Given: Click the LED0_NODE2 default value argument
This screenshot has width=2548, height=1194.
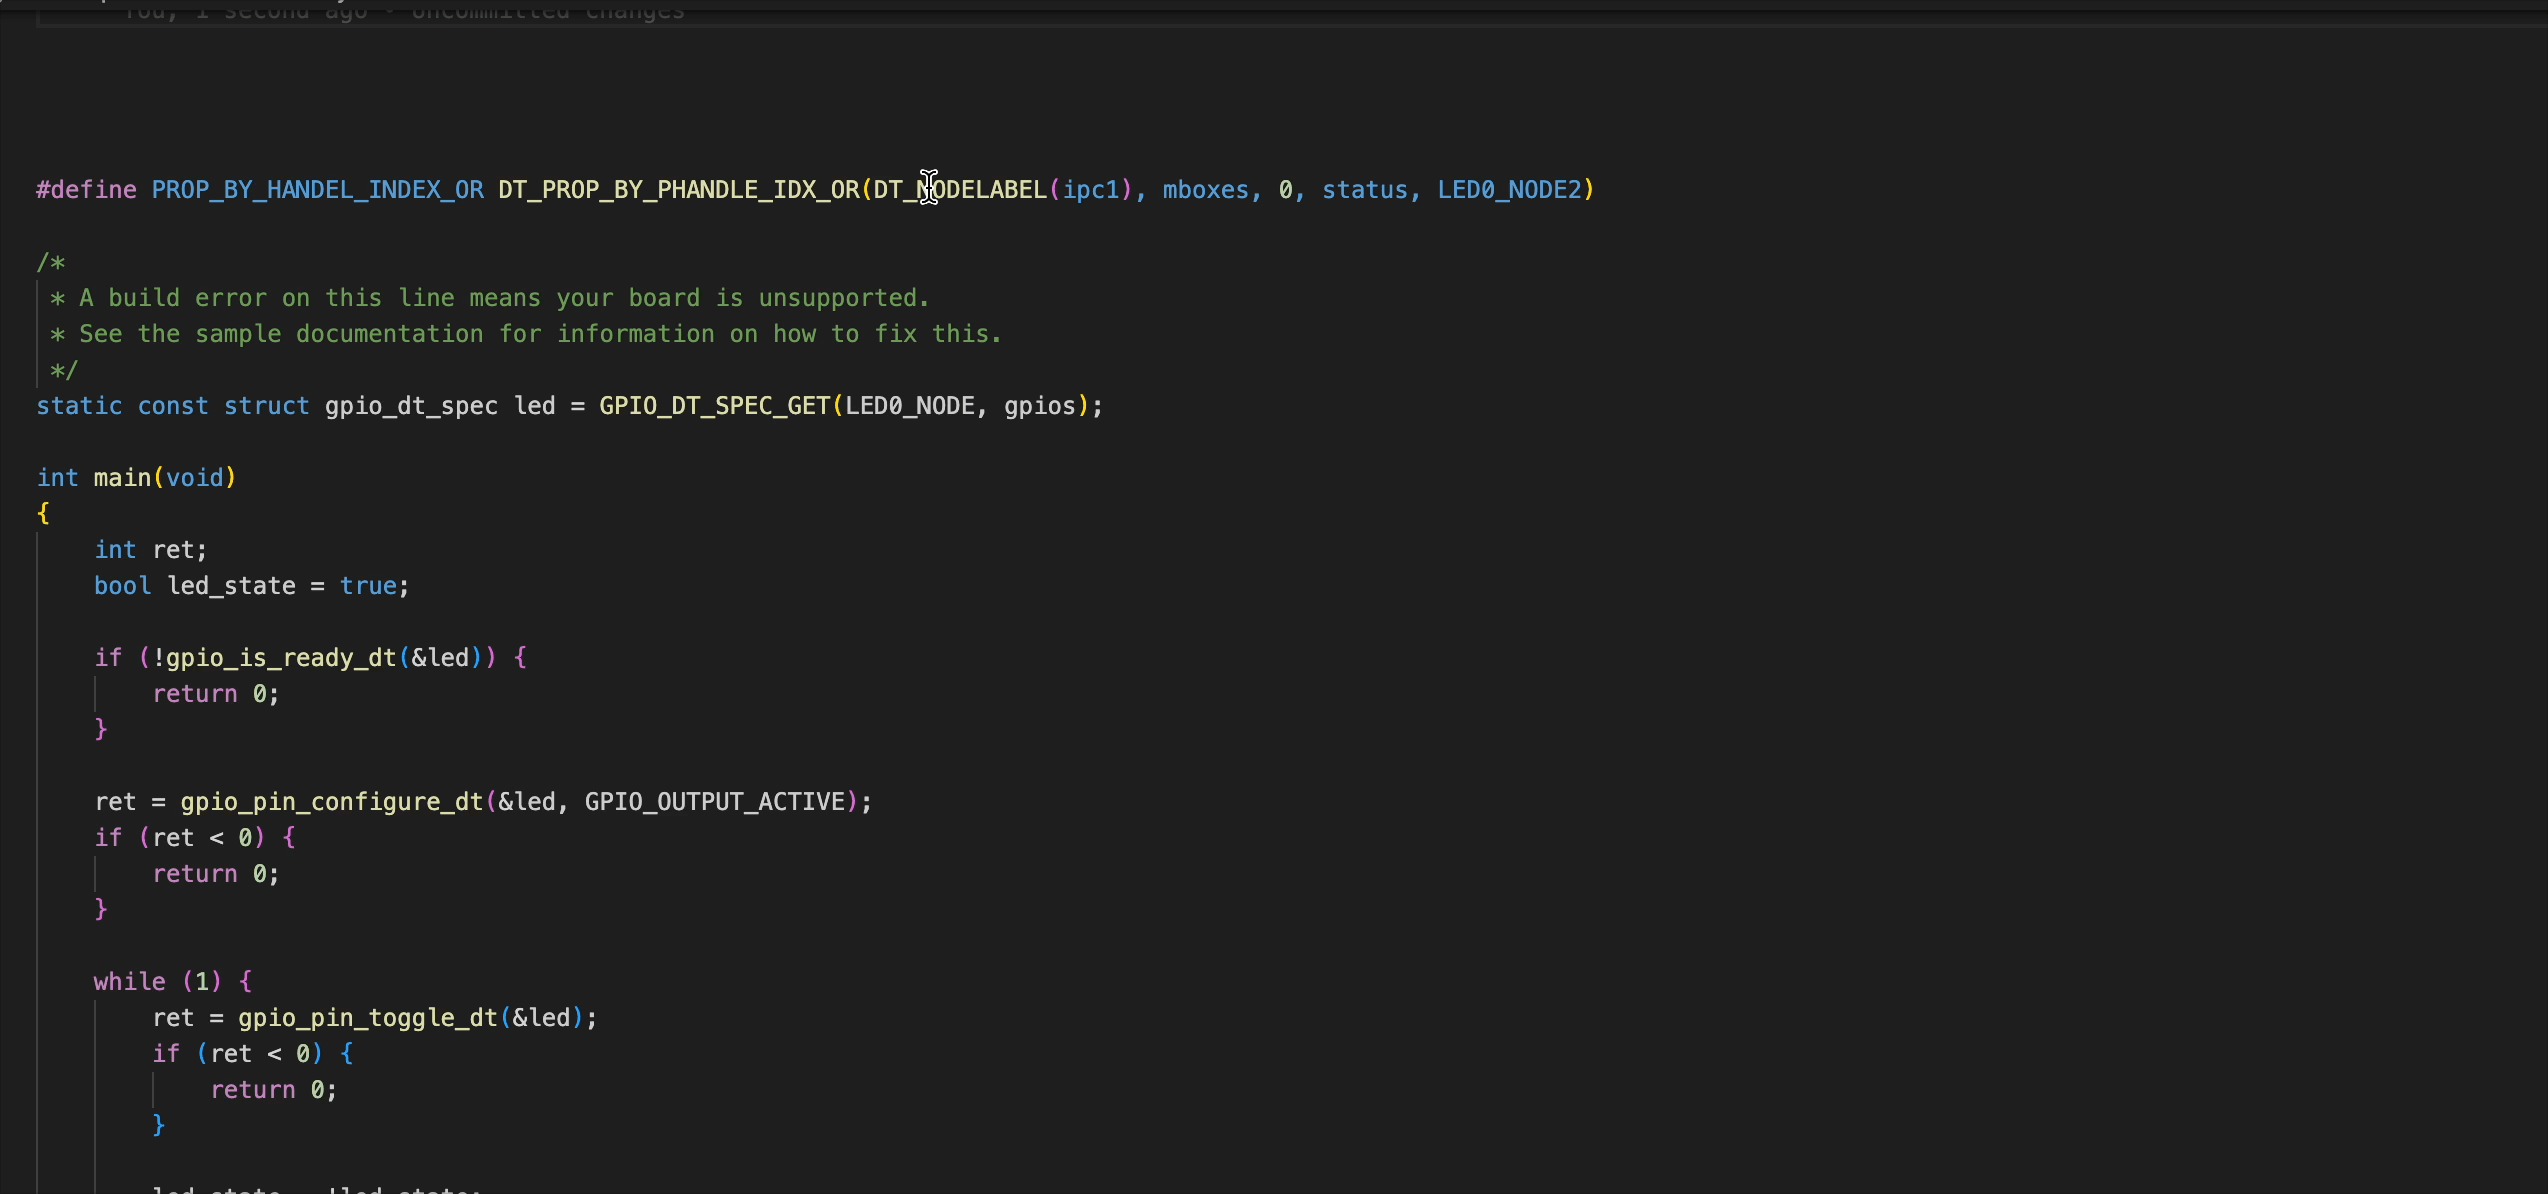Looking at the screenshot, I should click(x=1509, y=190).
